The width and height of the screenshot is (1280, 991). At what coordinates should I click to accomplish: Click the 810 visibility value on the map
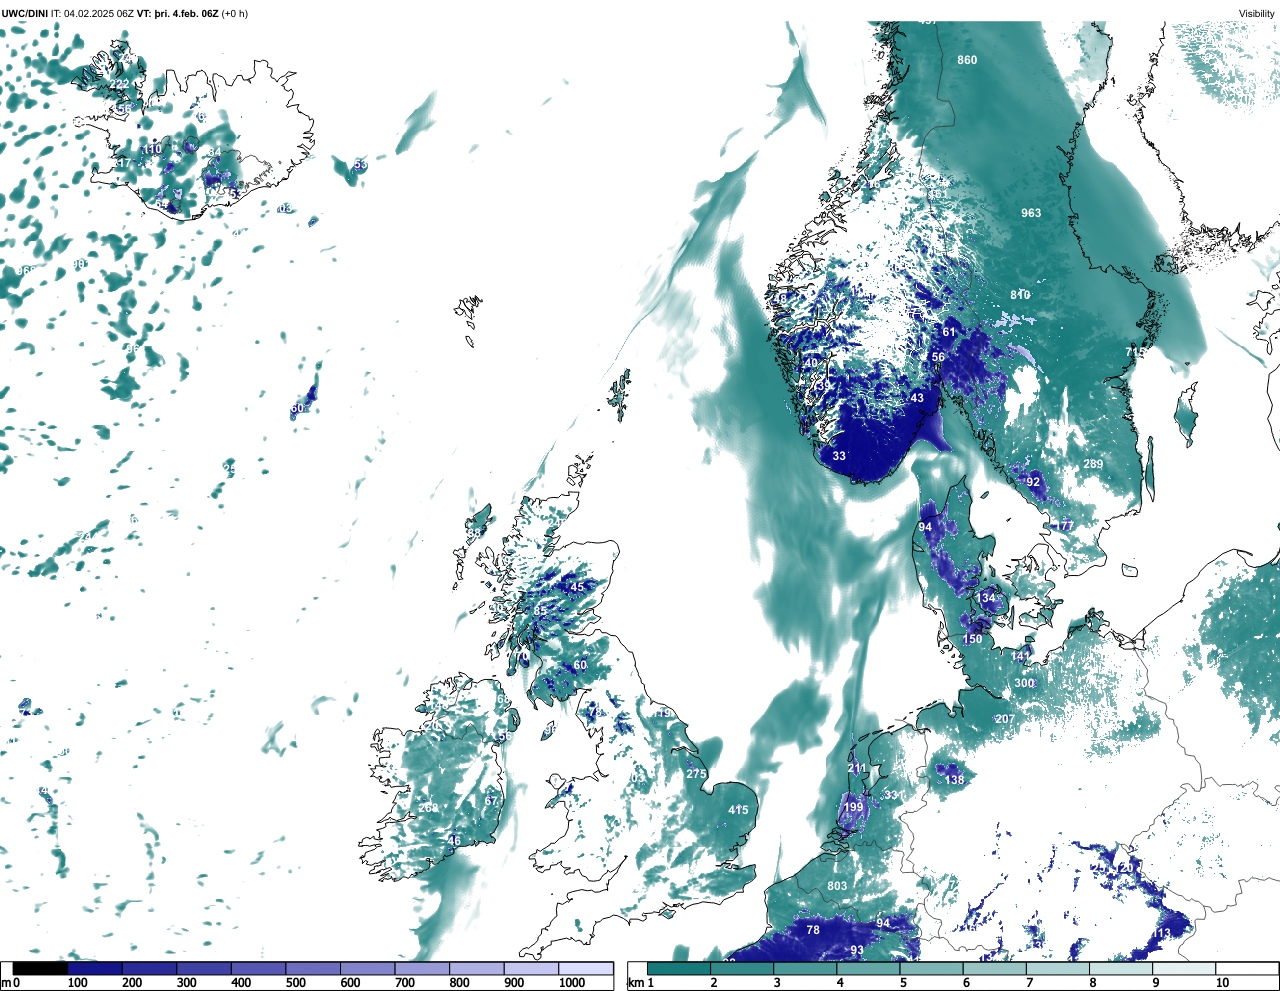(x=1020, y=295)
